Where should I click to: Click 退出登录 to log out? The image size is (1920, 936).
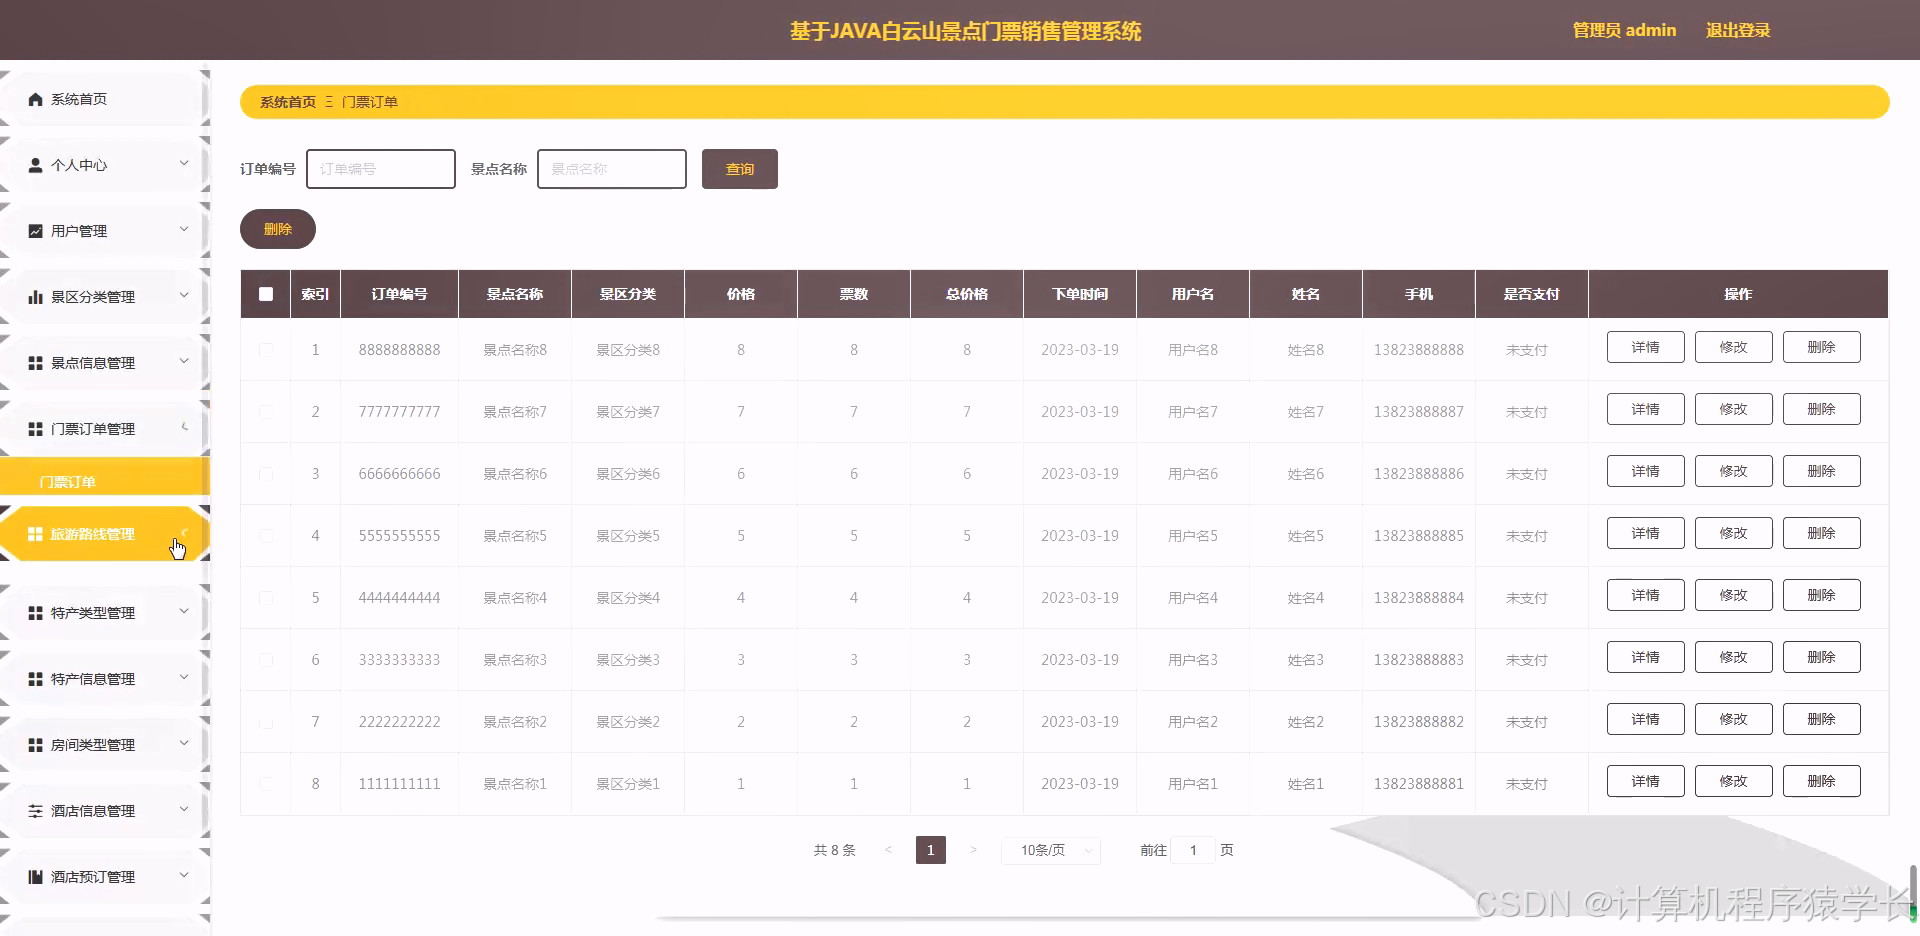point(1738,30)
